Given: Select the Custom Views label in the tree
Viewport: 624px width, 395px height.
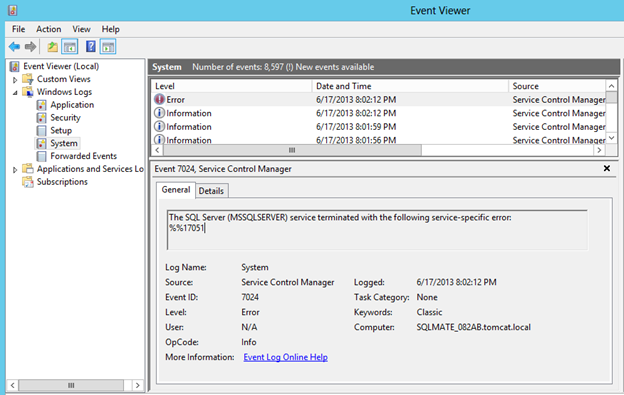Looking at the screenshot, I should pyautogui.click(x=64, y=79).
